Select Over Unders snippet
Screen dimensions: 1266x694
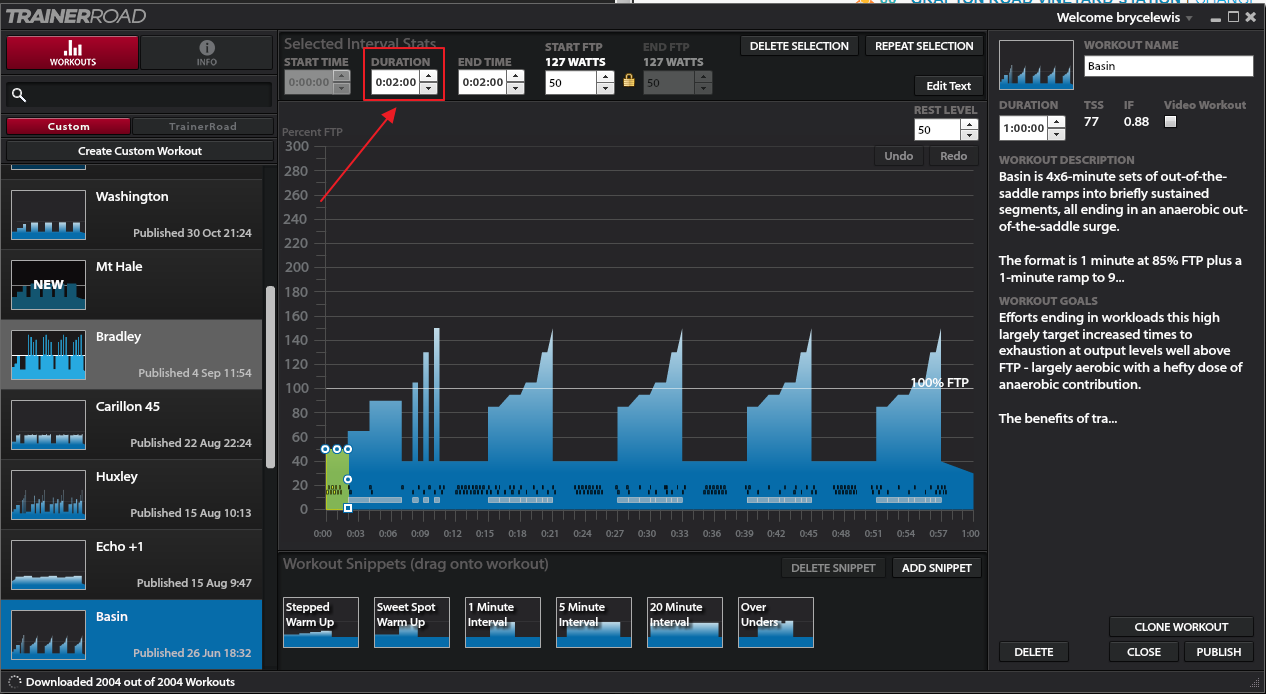pos(776,623)
